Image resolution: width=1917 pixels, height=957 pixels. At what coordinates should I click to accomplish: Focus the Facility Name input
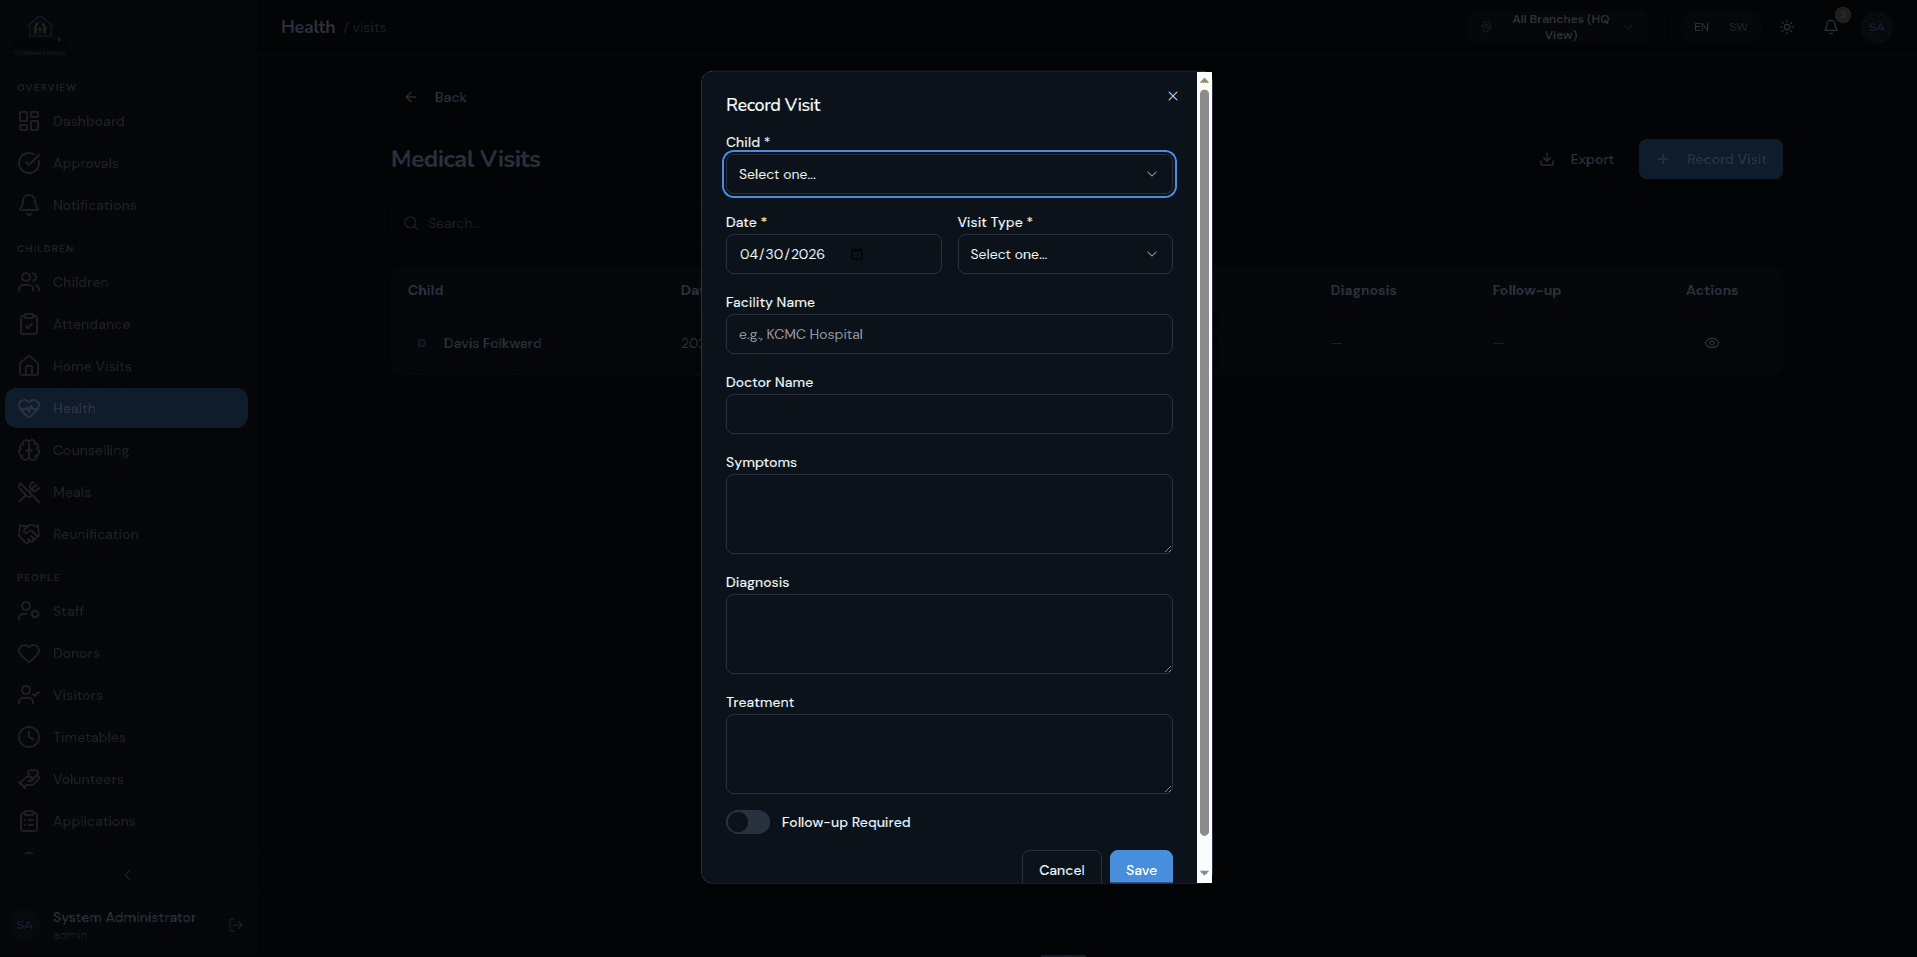tap(948, 334)
